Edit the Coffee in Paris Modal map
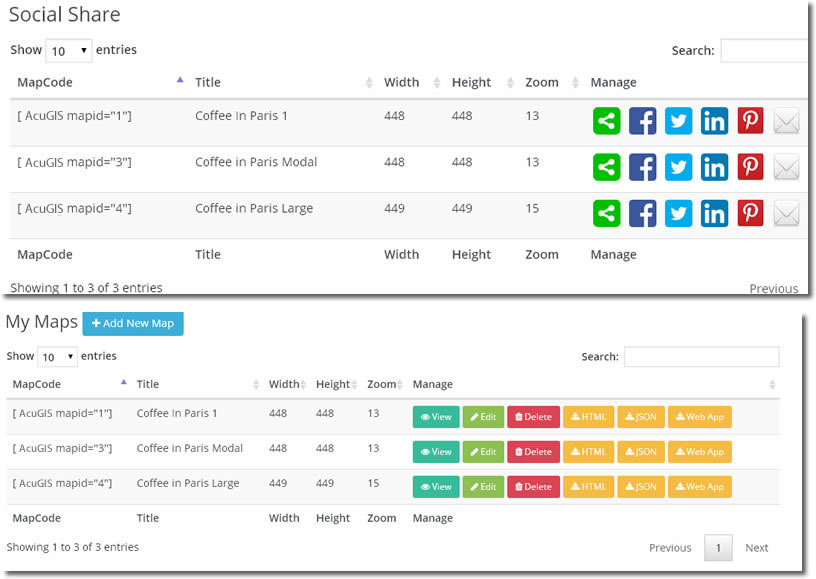816x579 pixels. (x=483, y=452)
